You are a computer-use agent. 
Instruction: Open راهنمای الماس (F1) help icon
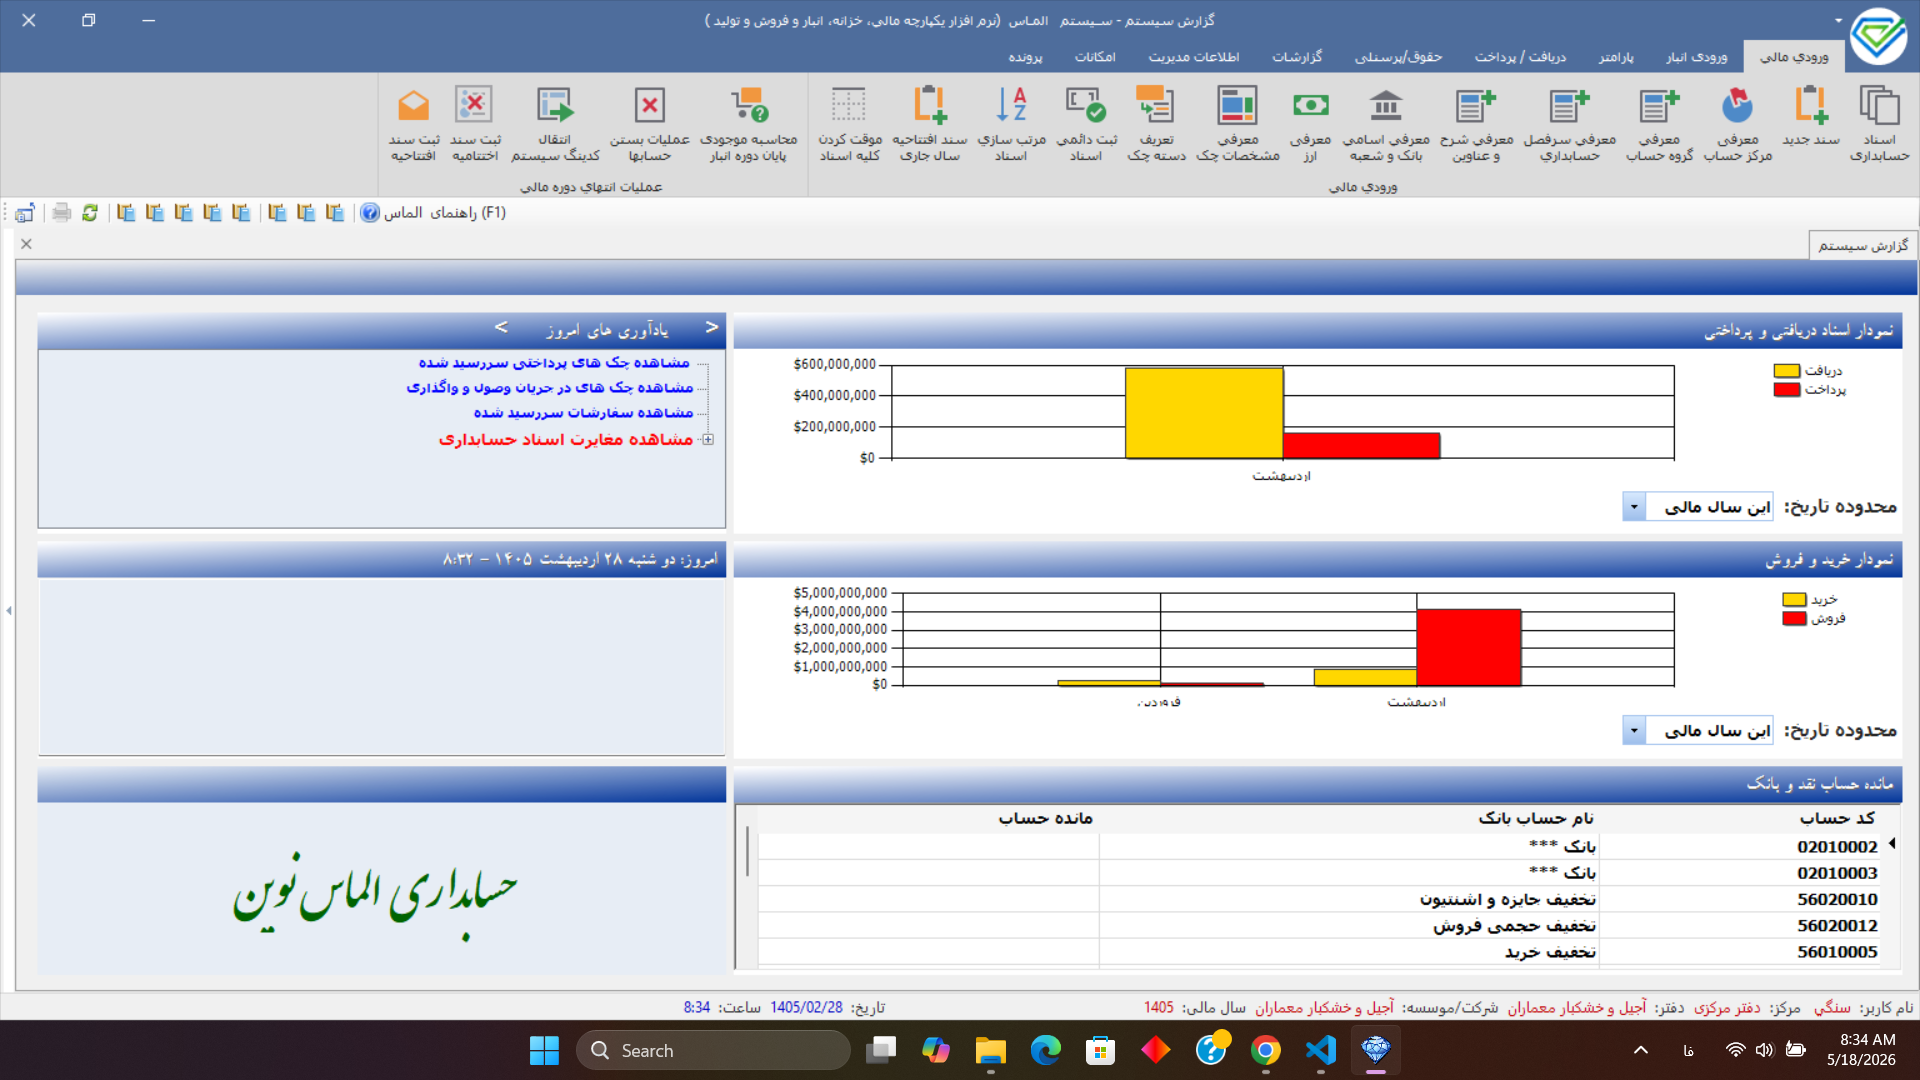(433, 212)
